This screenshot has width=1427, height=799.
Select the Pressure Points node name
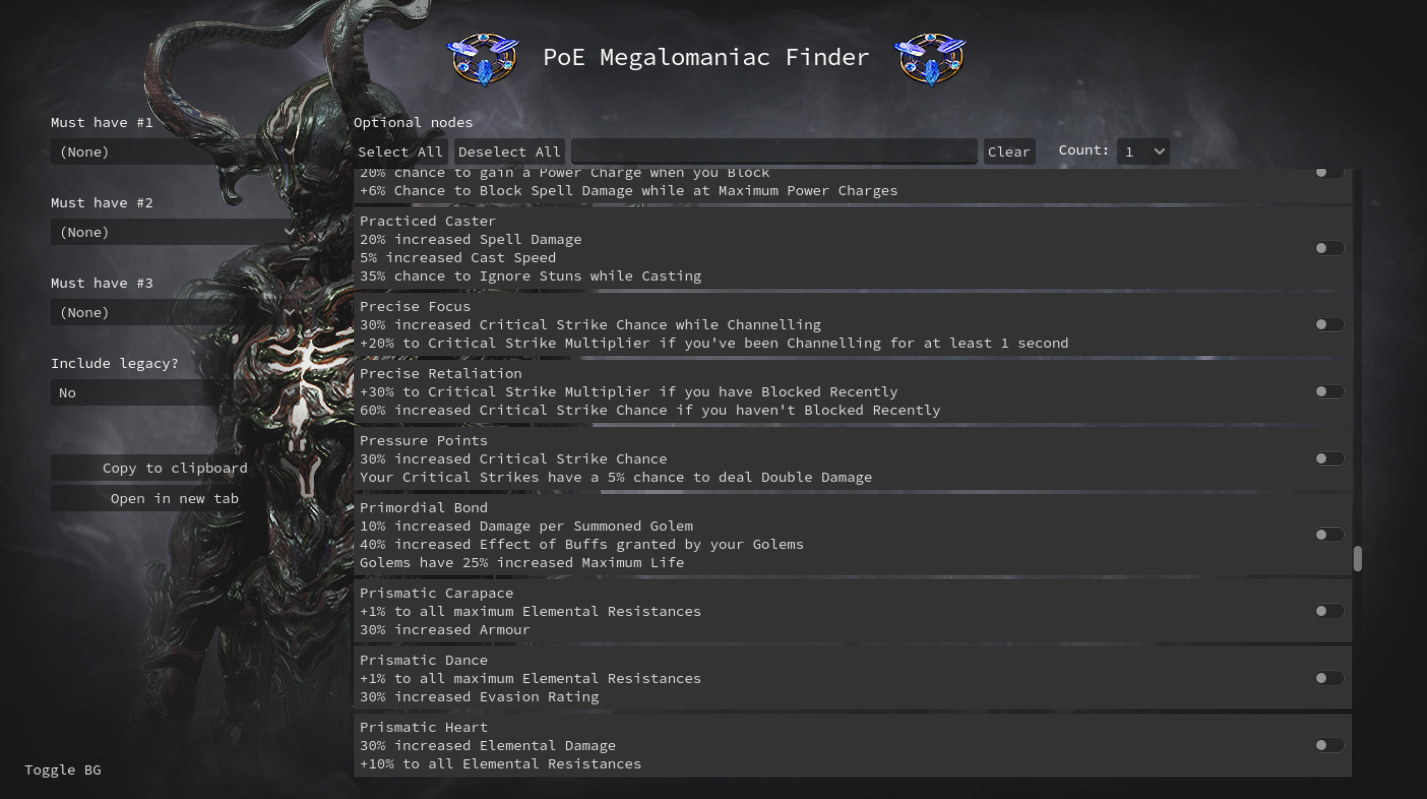click(x=424, y=440)
